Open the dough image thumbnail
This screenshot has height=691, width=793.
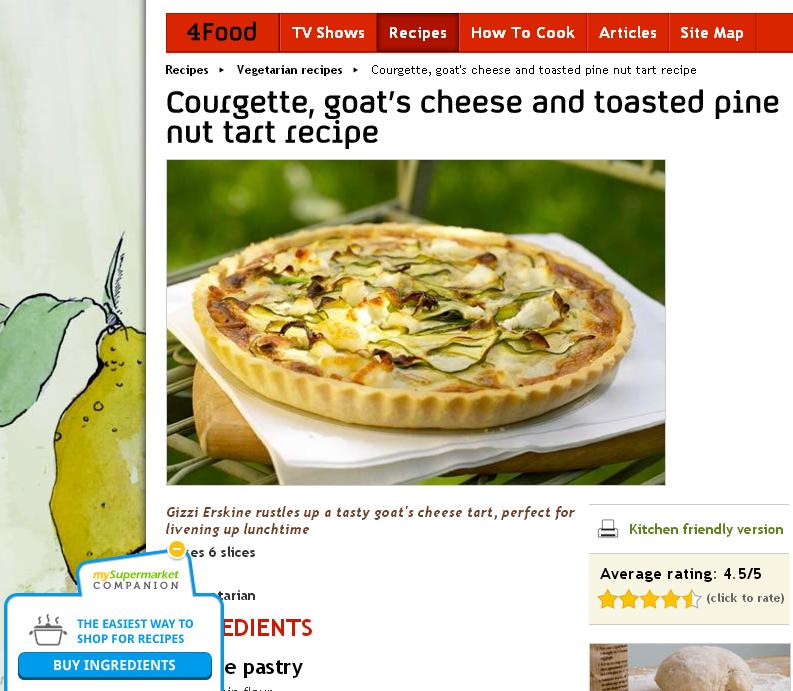pyautogui.click(x=689, y=667)
